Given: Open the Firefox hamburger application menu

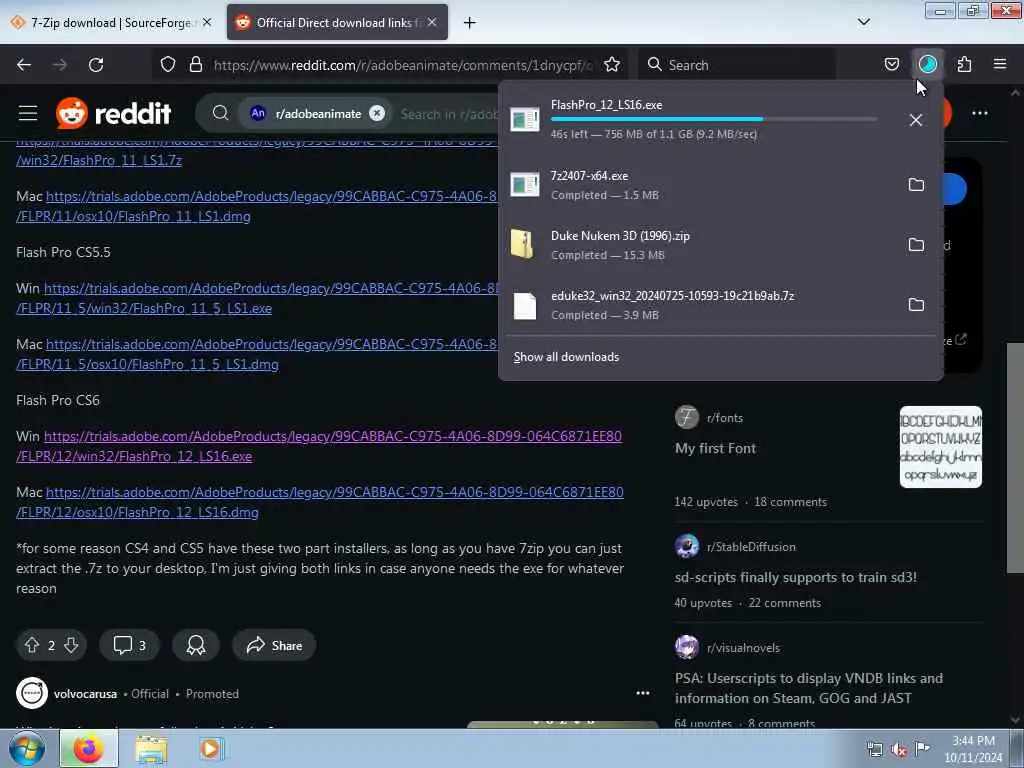Looking at the screenshot, I should 1000,65.
